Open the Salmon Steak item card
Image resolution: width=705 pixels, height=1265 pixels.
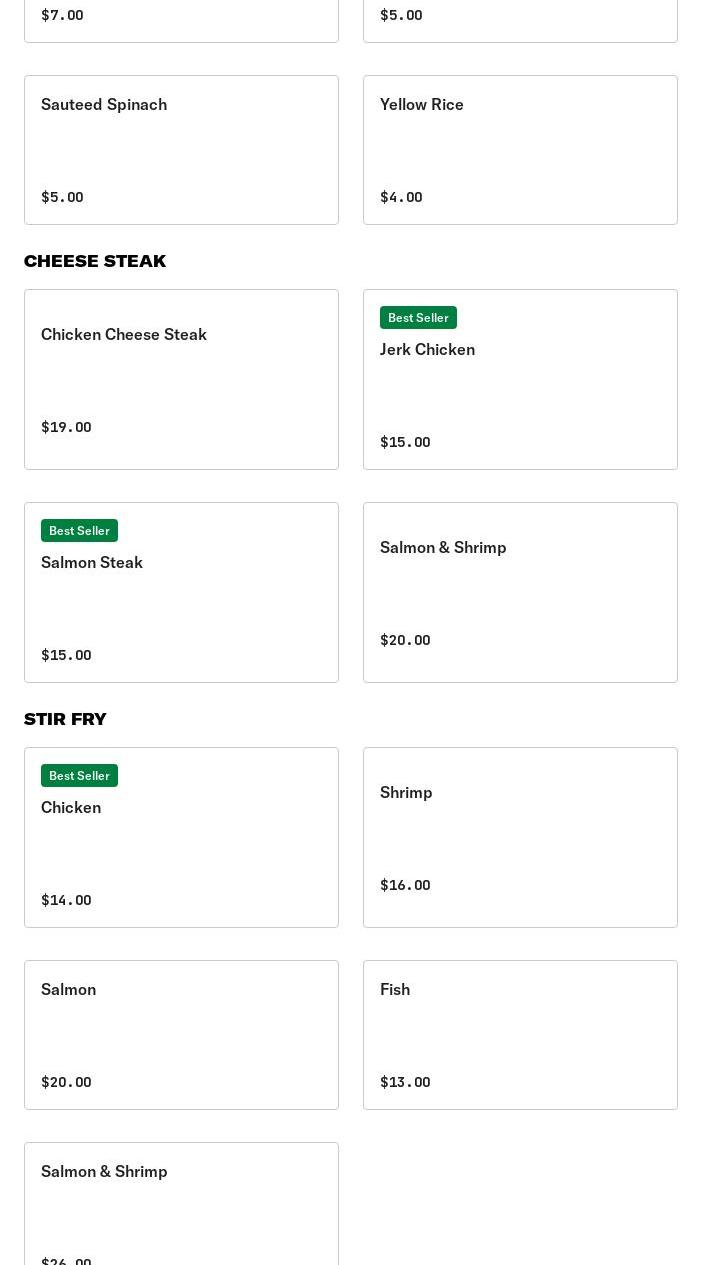(x=181, y=592)
